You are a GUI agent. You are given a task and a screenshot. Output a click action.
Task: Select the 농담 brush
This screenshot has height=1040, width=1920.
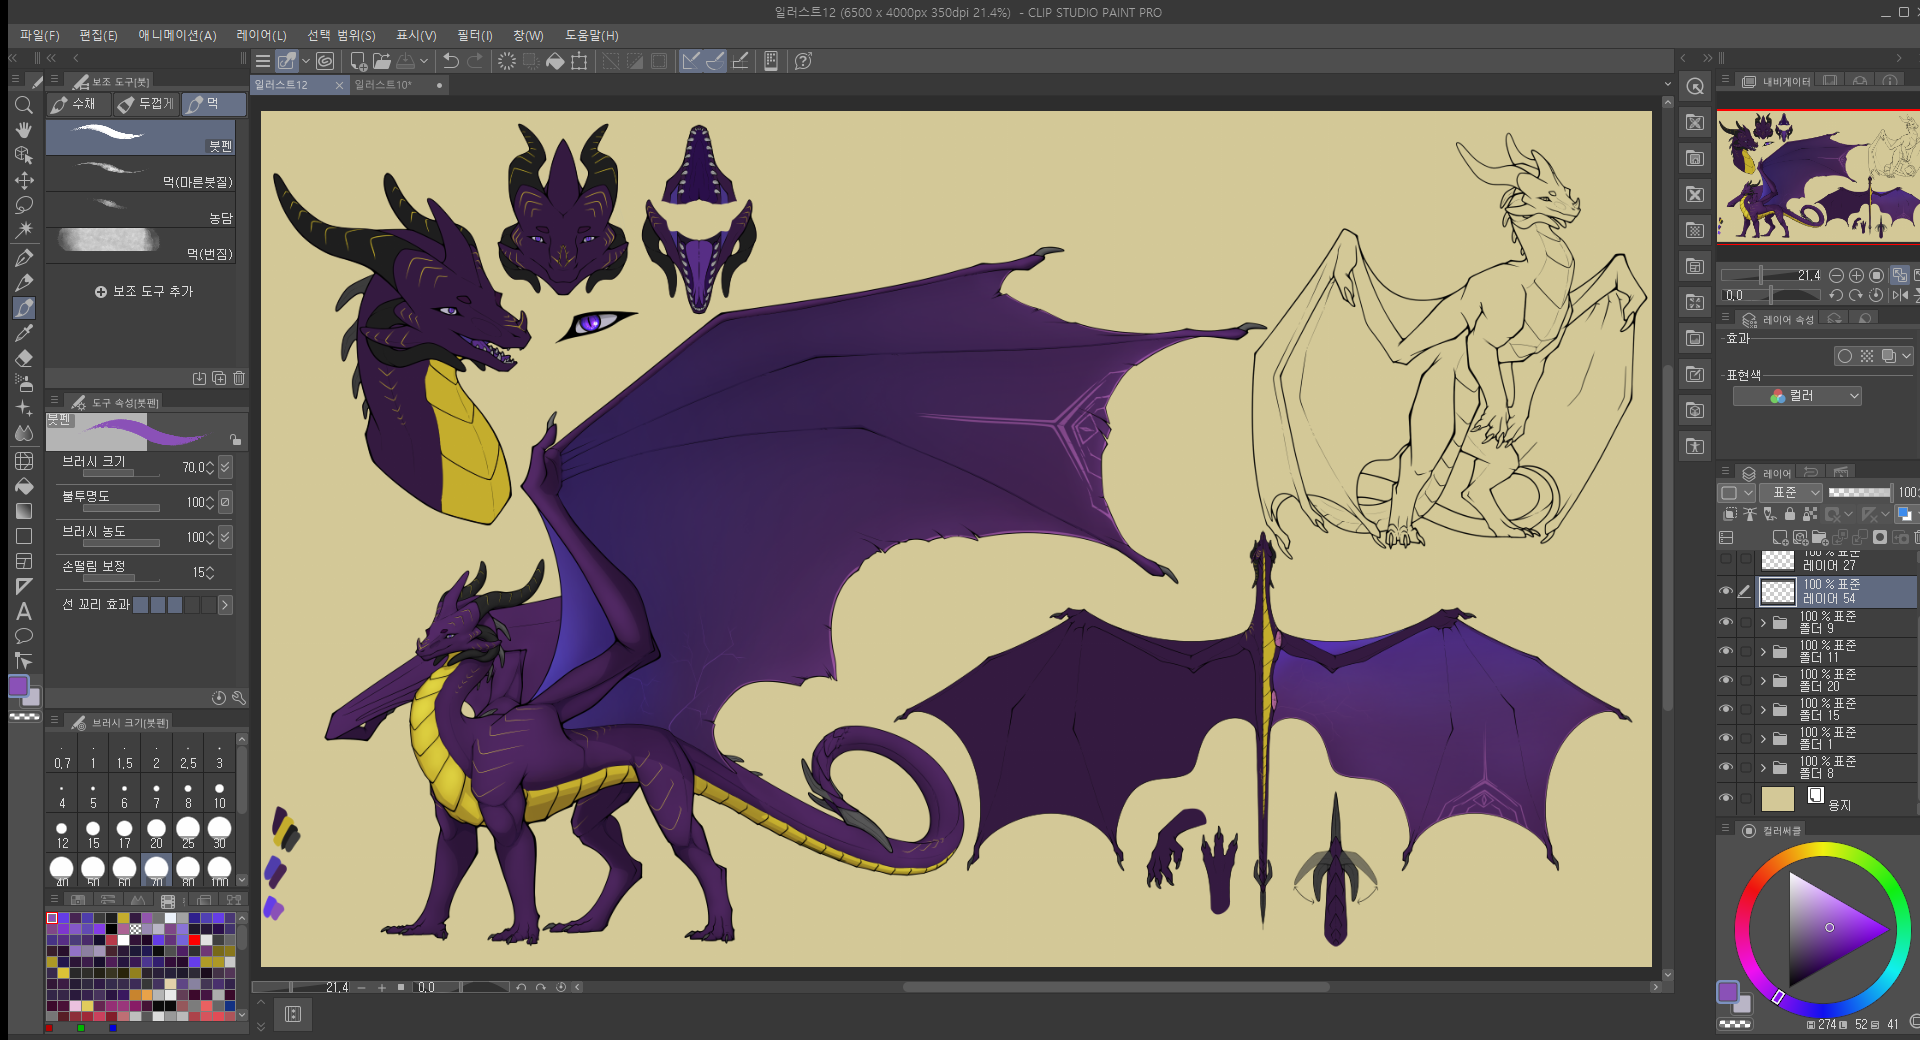click(141, 209)
